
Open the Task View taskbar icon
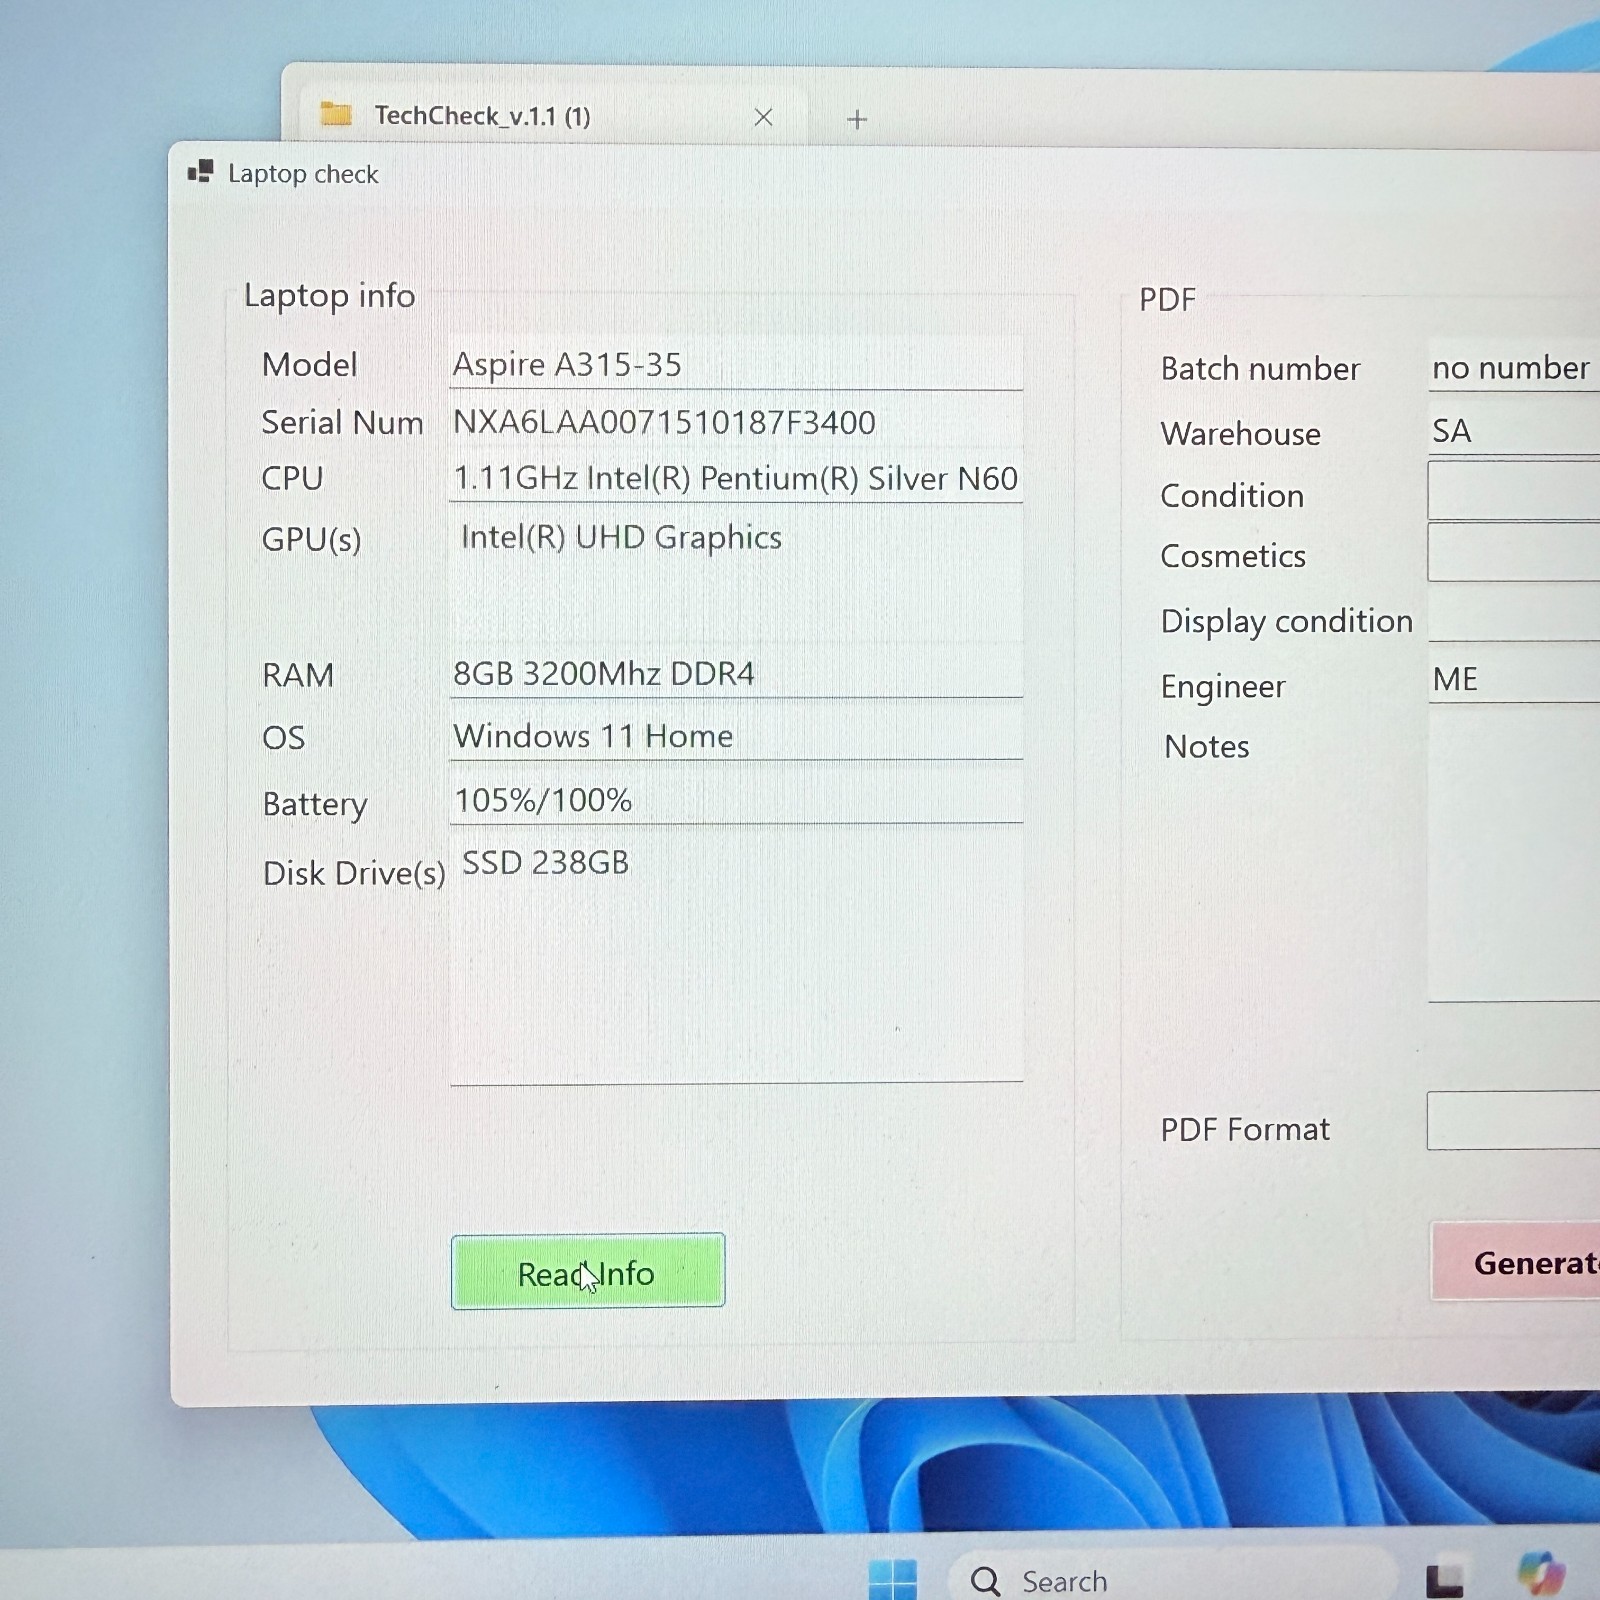pyautogui.click(x=1444, y=1580)
